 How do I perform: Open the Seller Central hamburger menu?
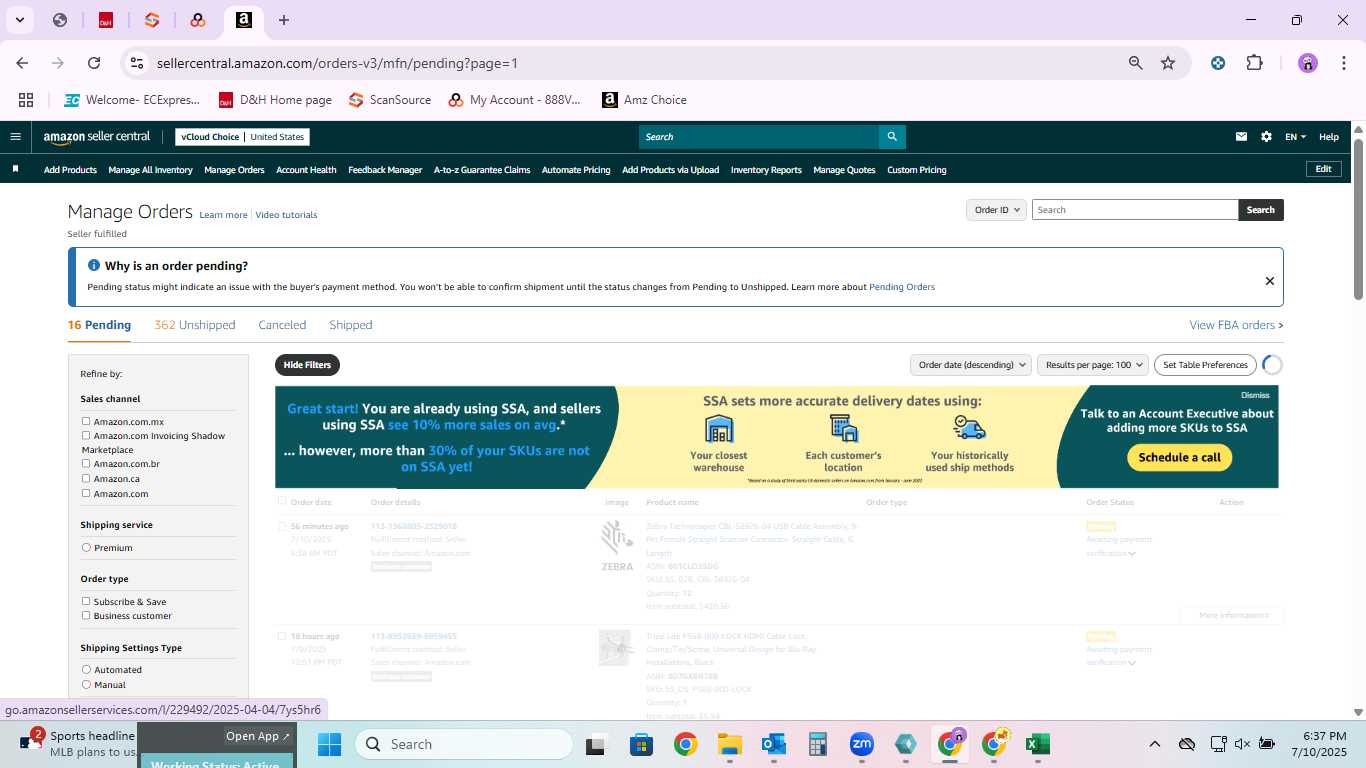pos(15,137)
